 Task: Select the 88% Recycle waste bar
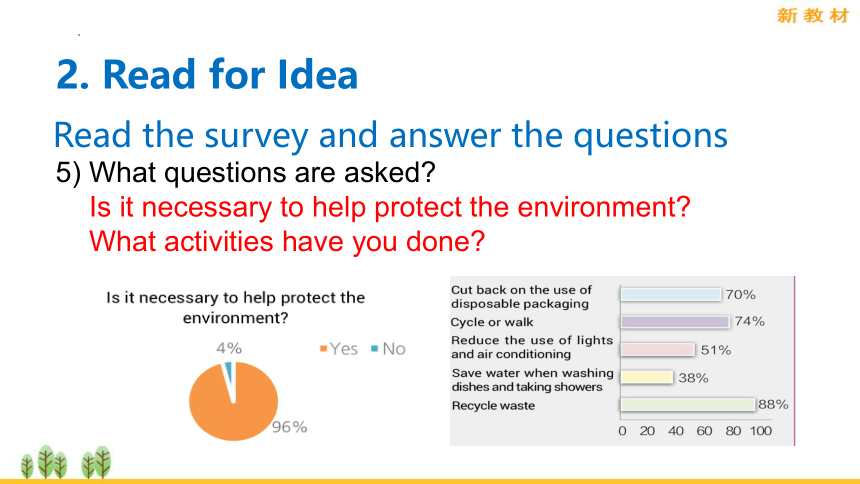688,405
